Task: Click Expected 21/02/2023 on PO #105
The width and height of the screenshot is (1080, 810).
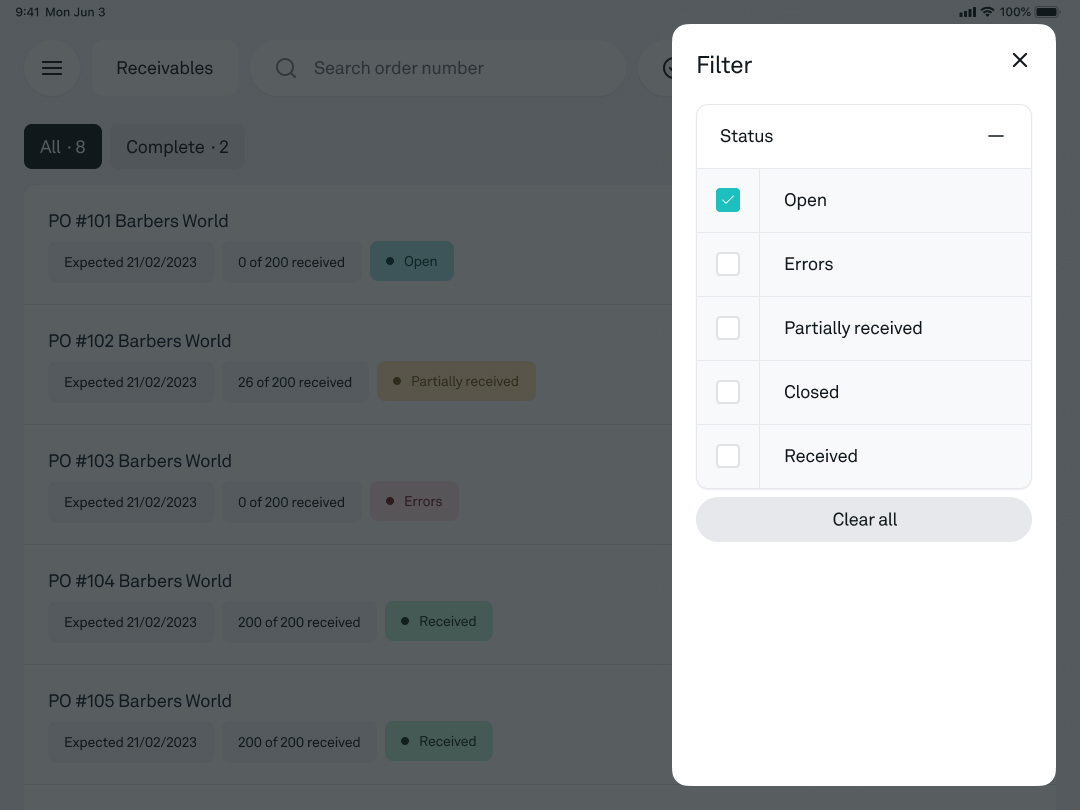Action: [x=131, y=742]
